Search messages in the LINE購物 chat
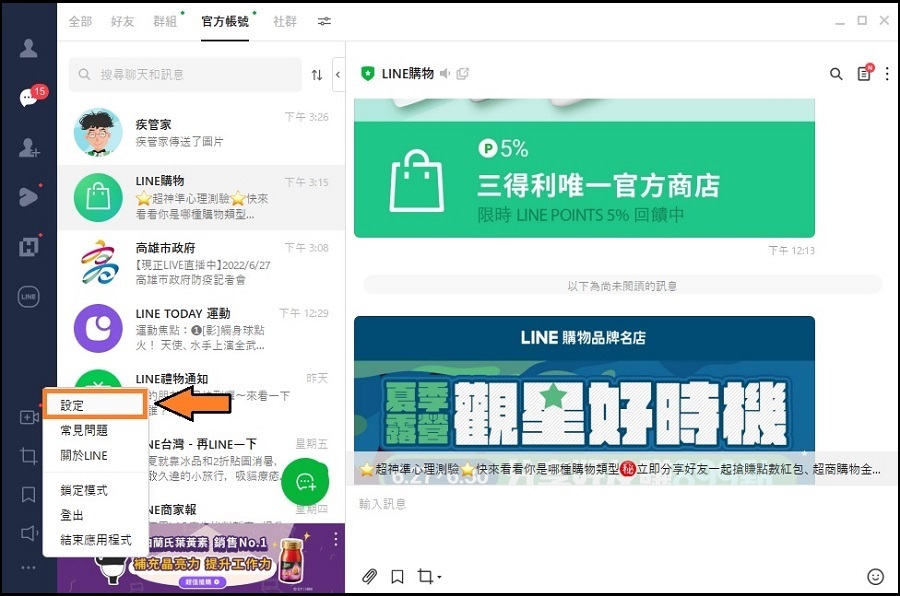The width and height of the screenshot is (900, 596). (x=836, y=74)
